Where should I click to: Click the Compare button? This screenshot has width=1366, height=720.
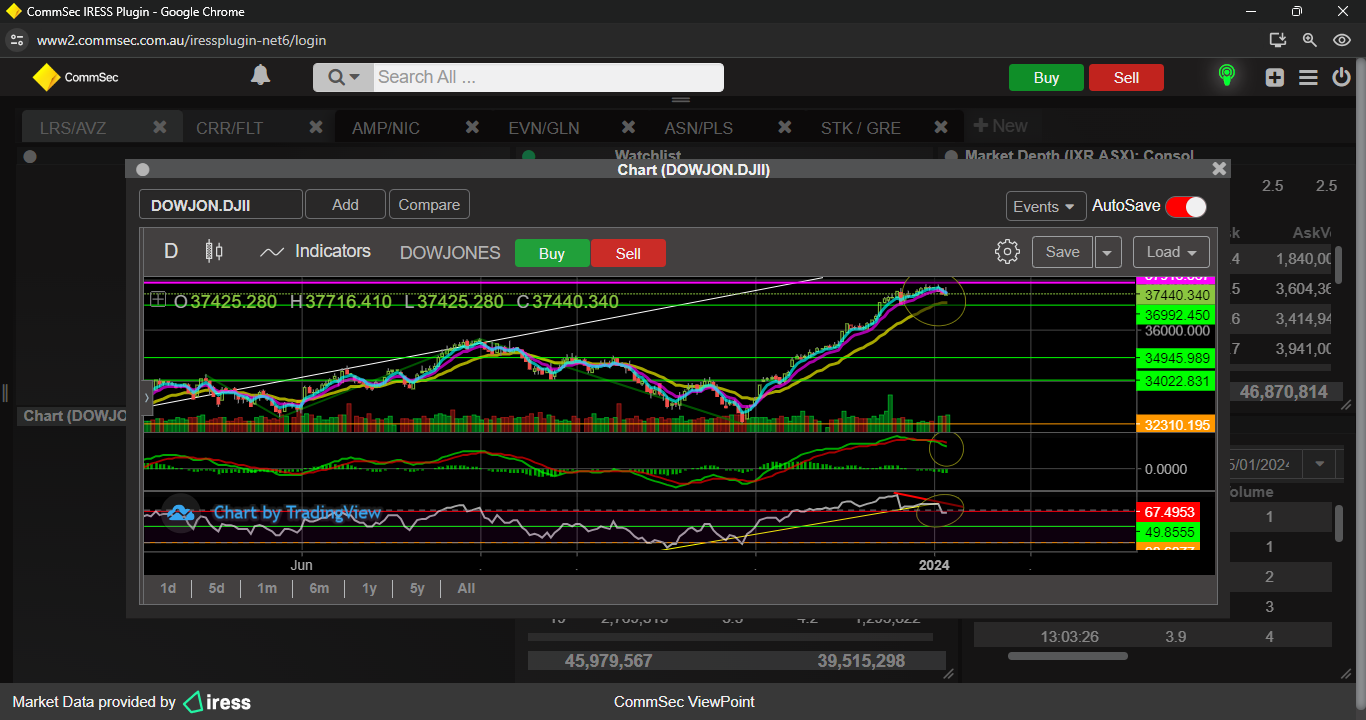pos(429,204)
